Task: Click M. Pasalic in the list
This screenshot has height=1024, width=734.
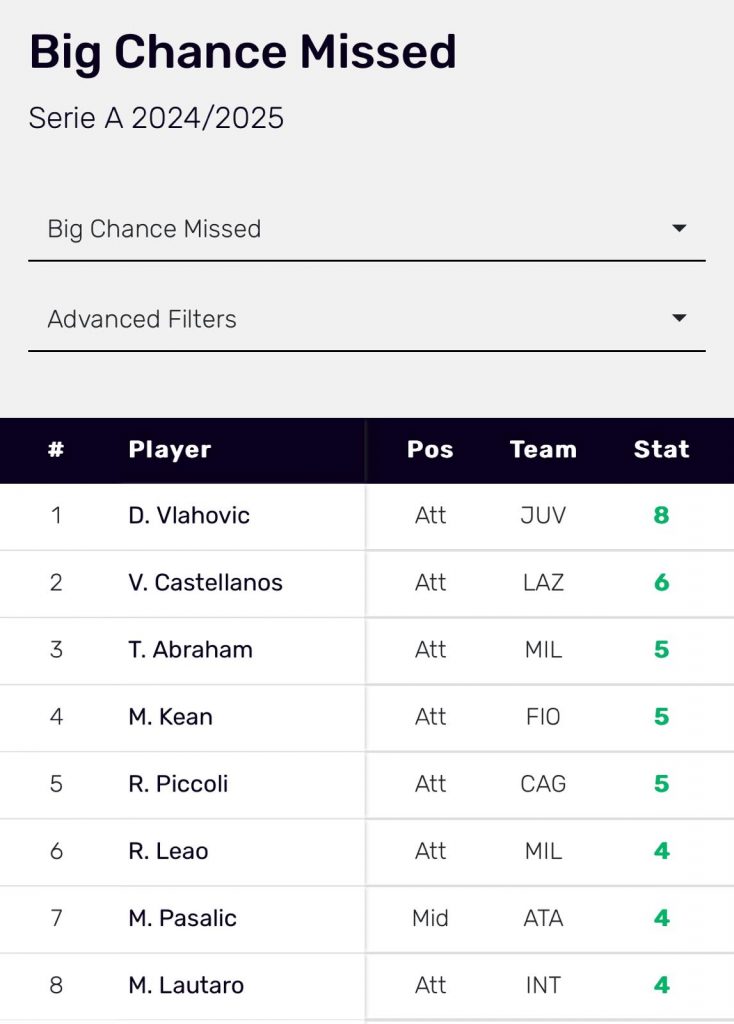Action: point(182,918)
